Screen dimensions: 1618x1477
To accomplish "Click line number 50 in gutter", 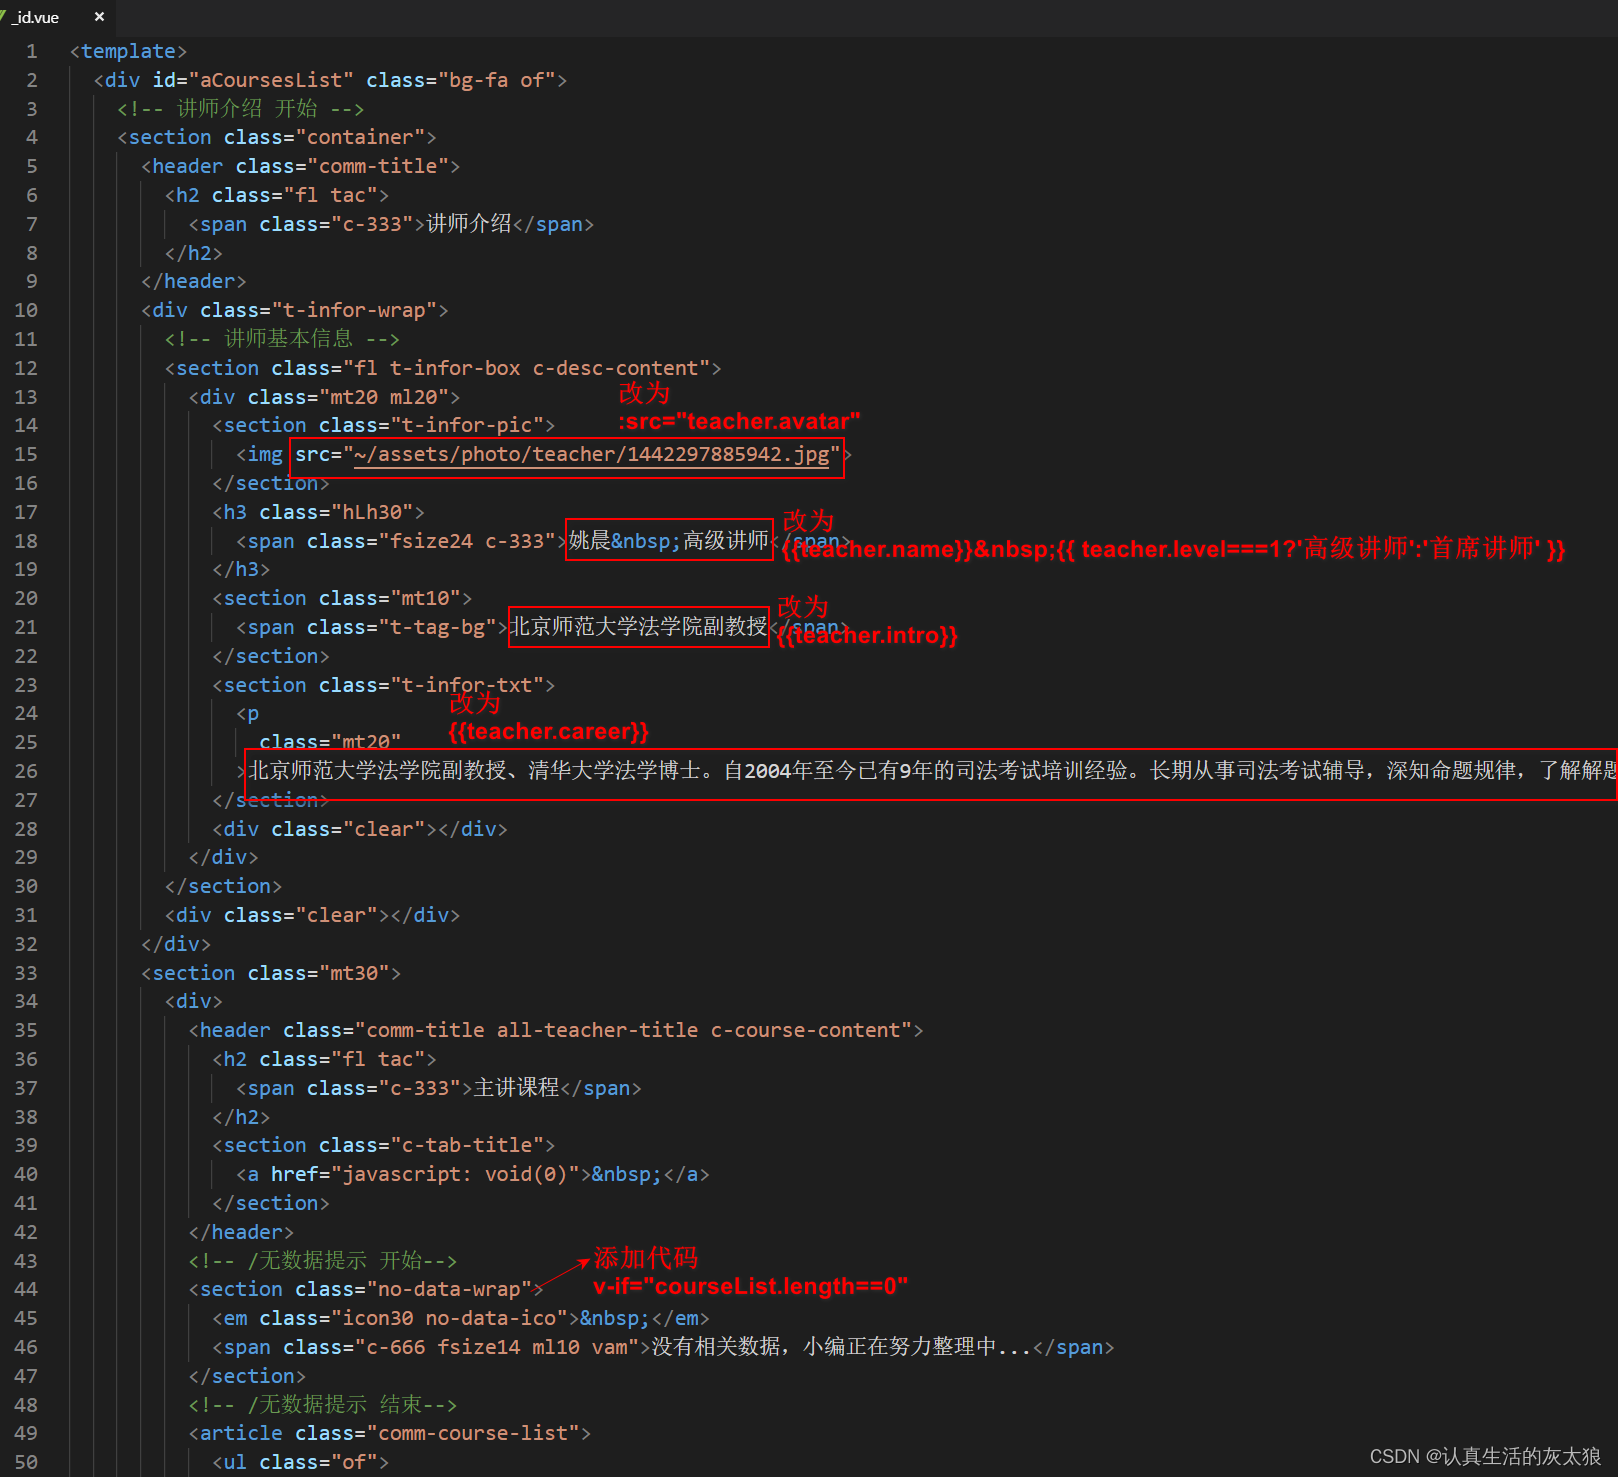I will click(x=26, y=1462).
